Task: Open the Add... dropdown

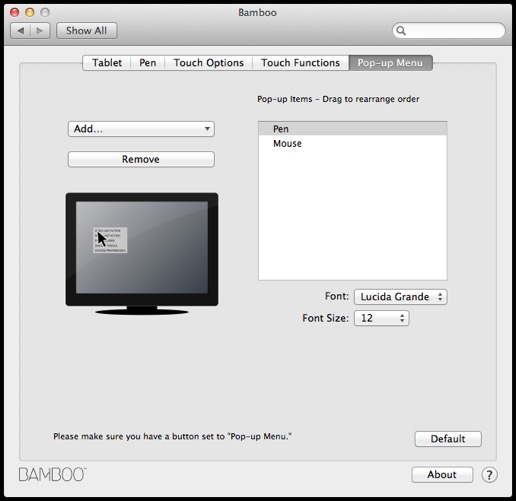Action: pyautogui.click(x=141, y=129)
